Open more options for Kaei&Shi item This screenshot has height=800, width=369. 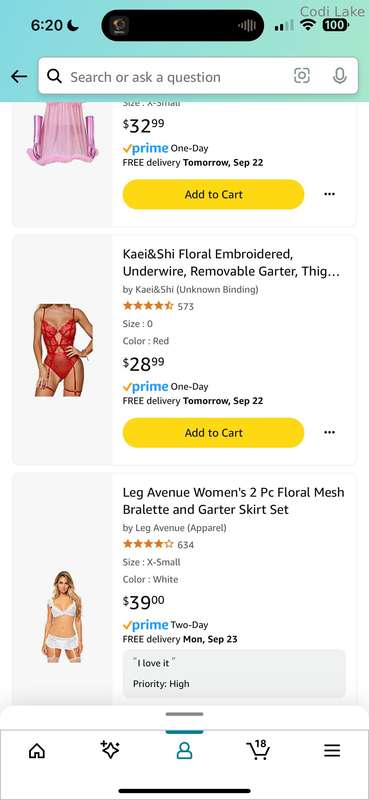[x=330, y=433]
